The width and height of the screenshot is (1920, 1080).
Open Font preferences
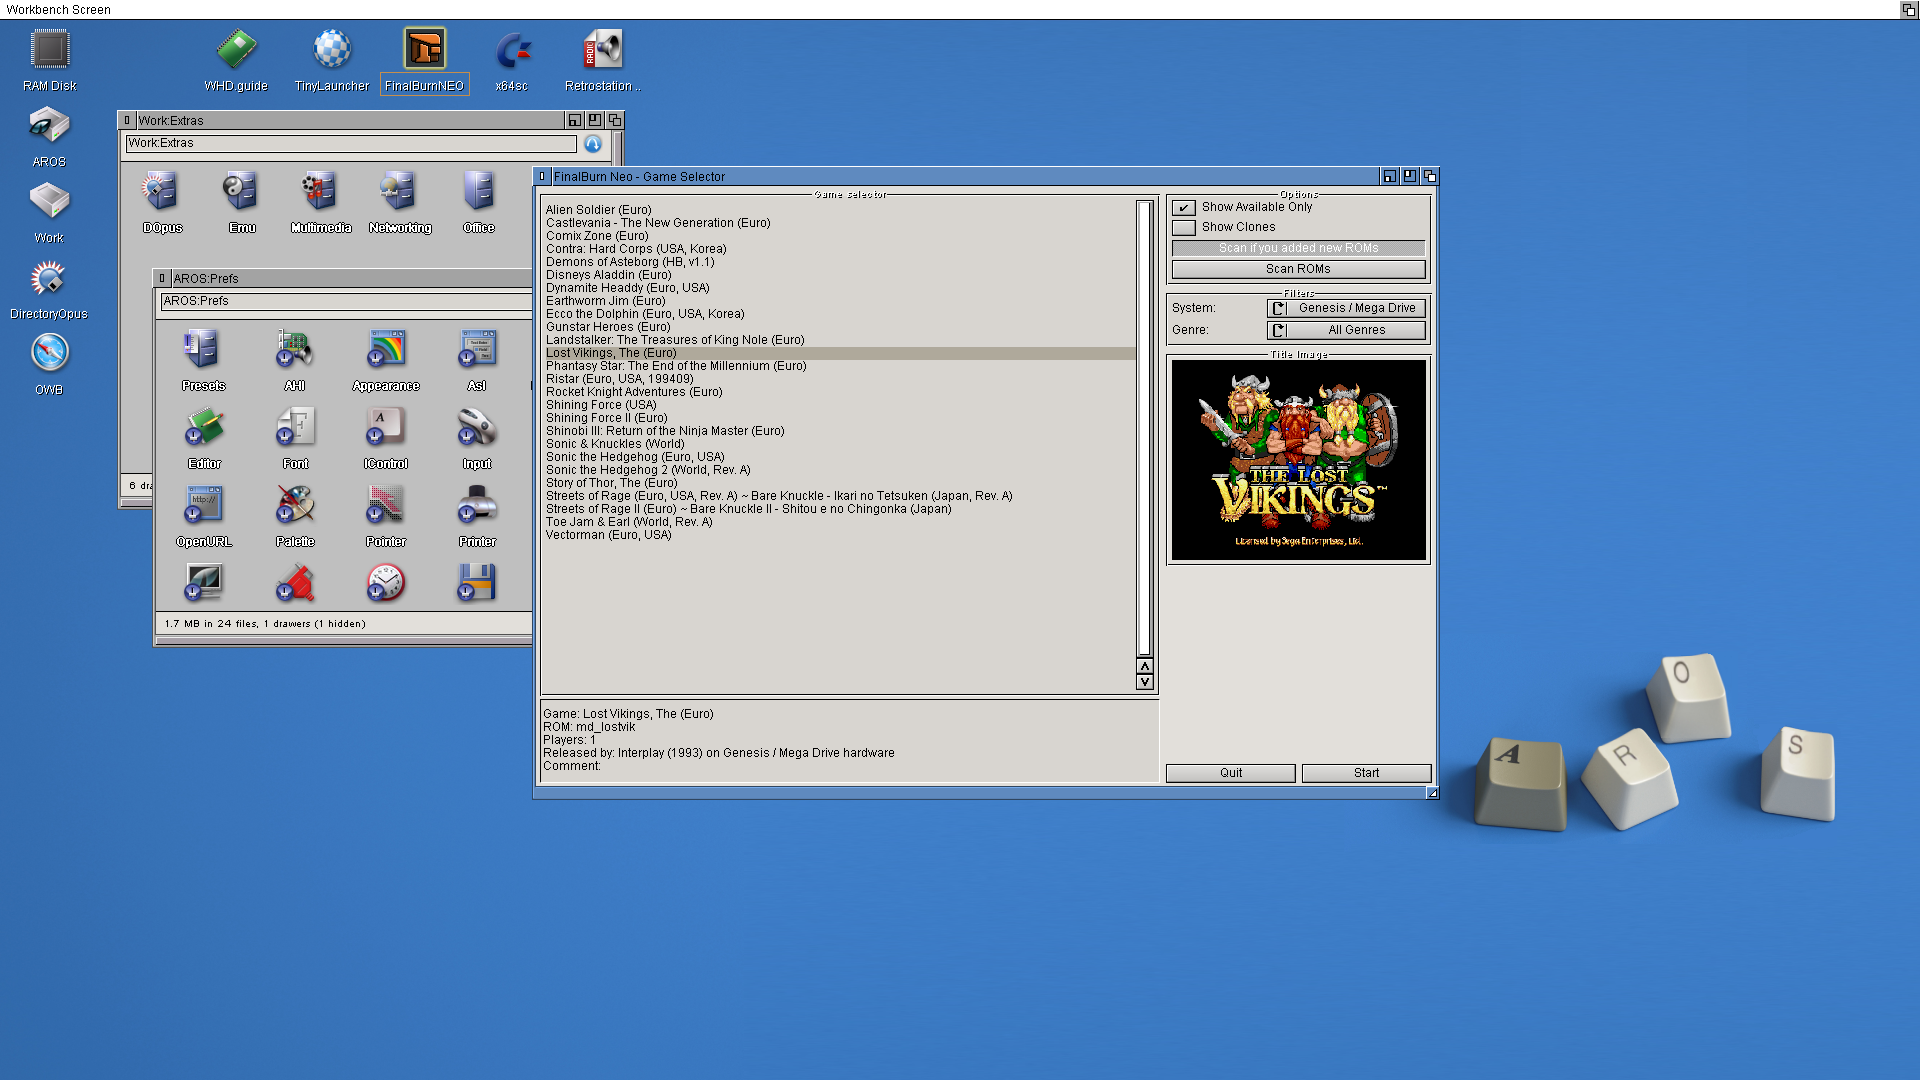pyautogui.click(x=295, y=438)
